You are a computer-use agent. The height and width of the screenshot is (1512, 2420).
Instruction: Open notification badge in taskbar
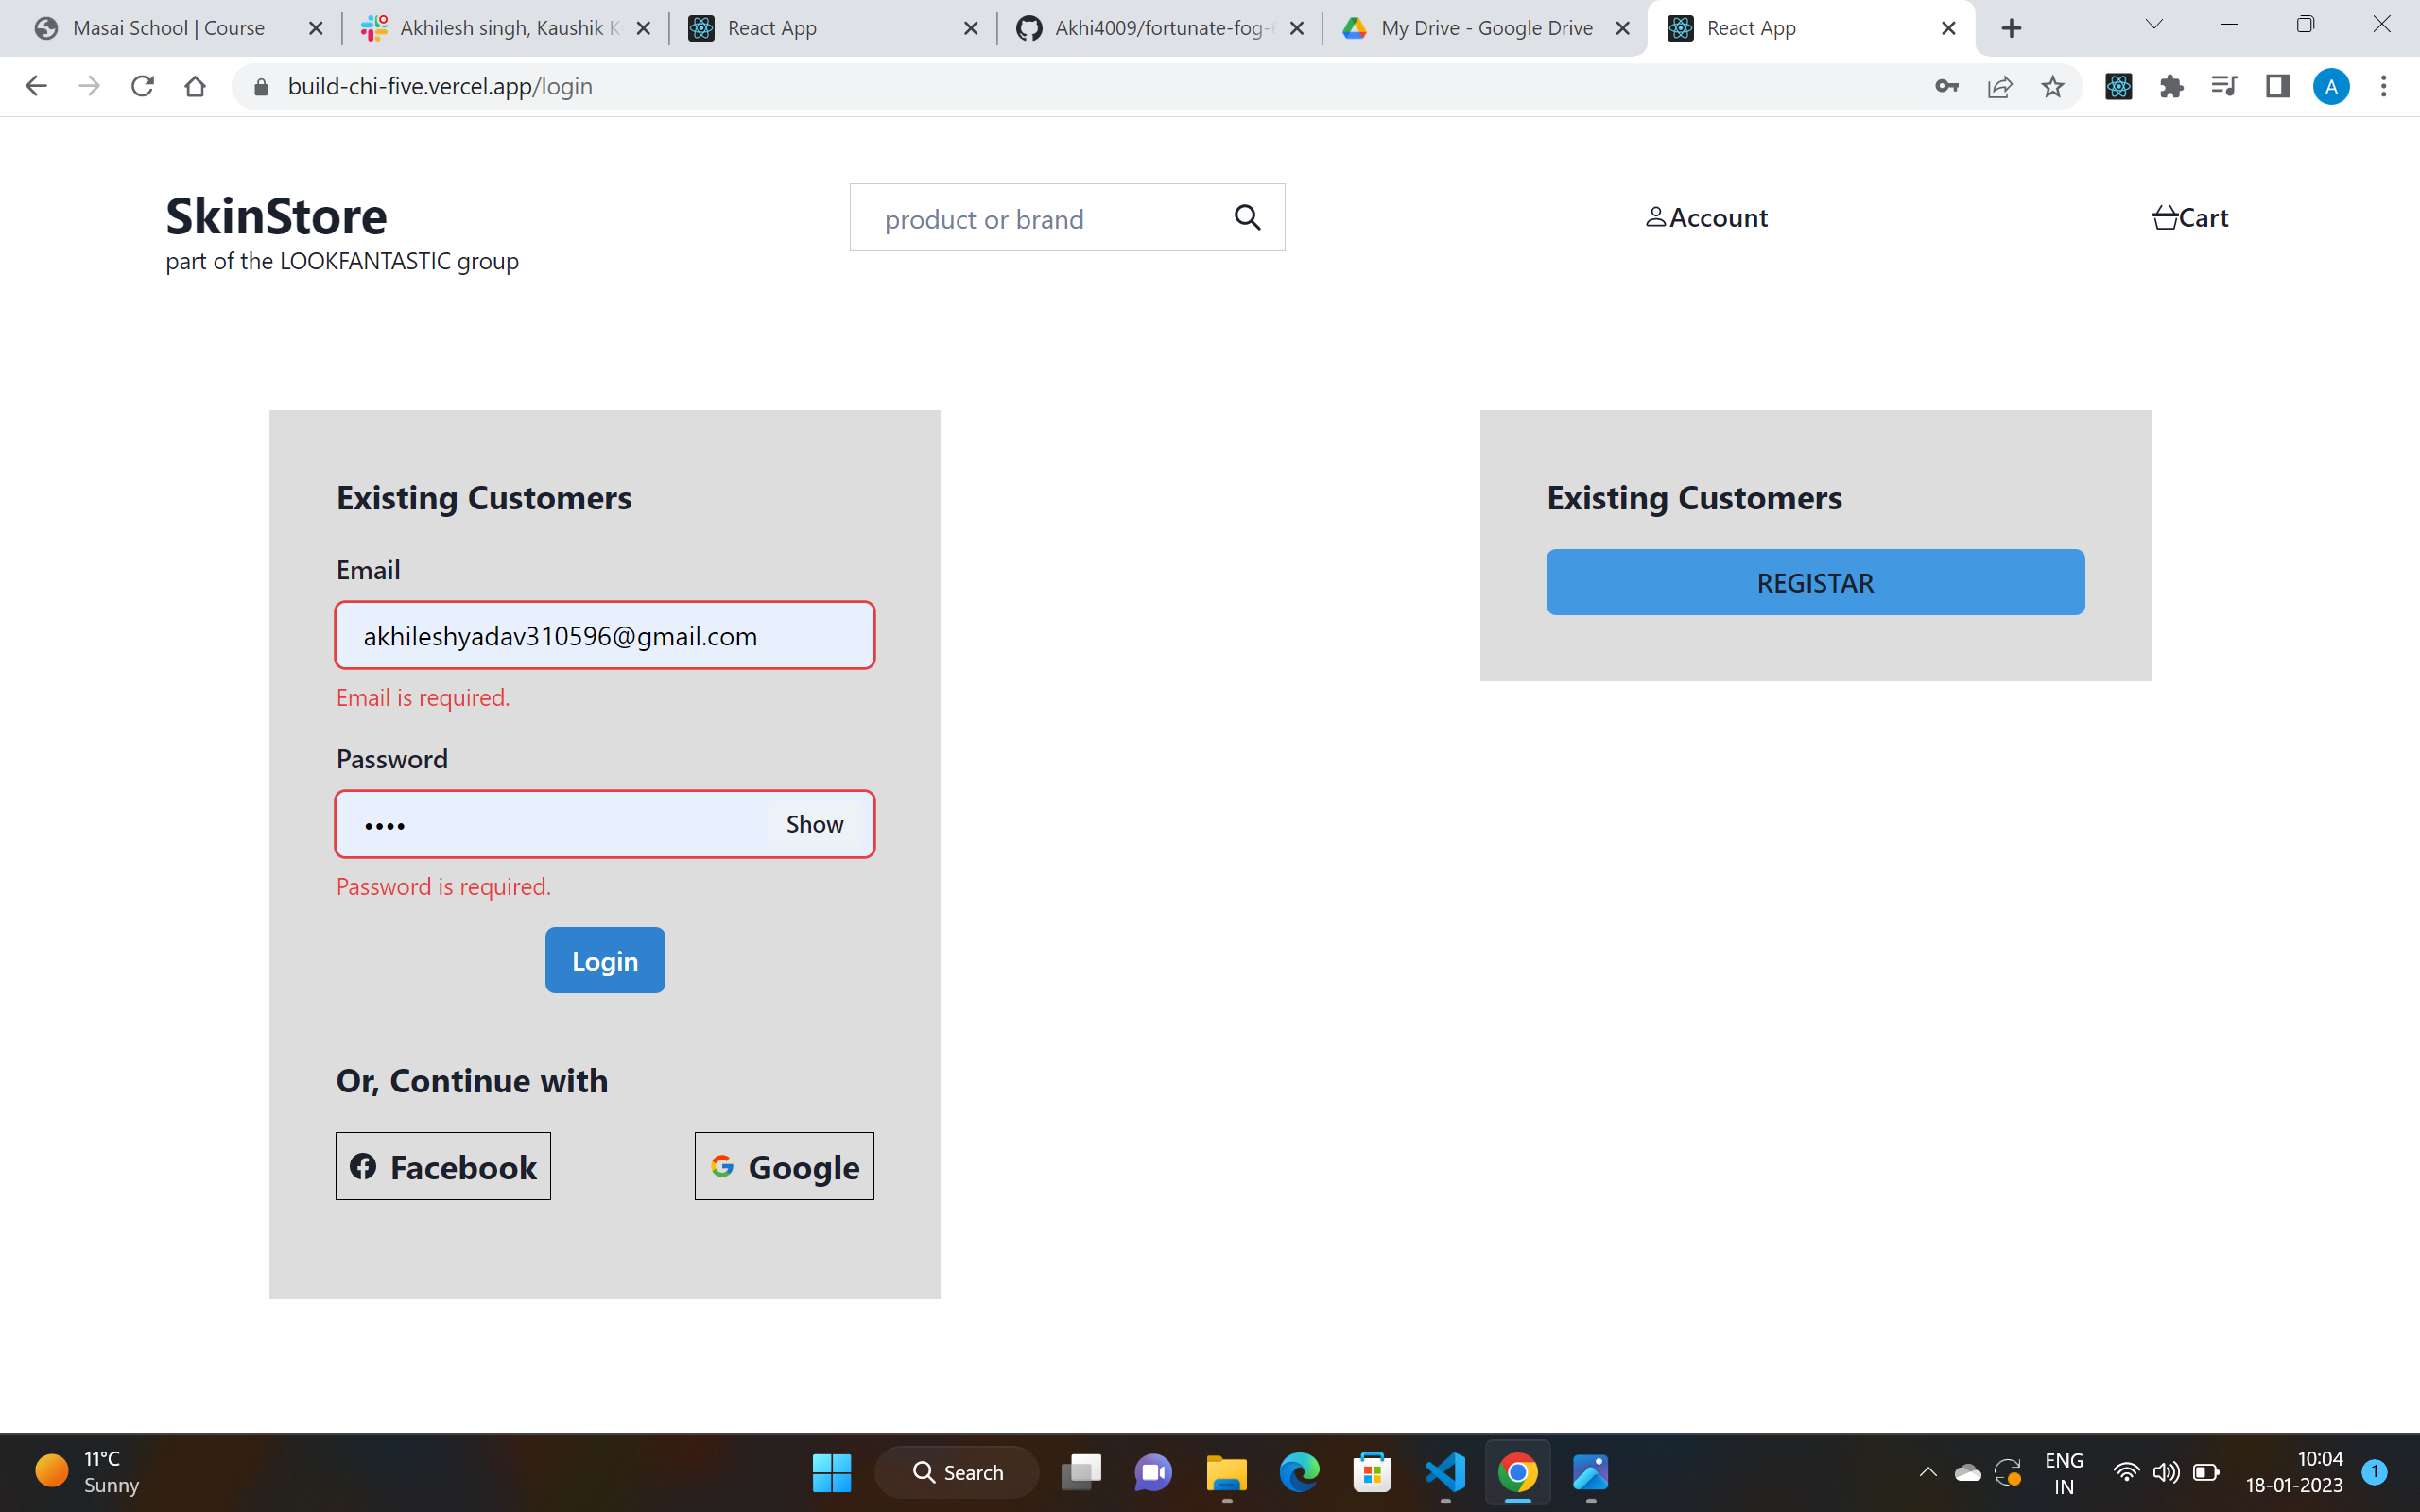[2374, 1471]
